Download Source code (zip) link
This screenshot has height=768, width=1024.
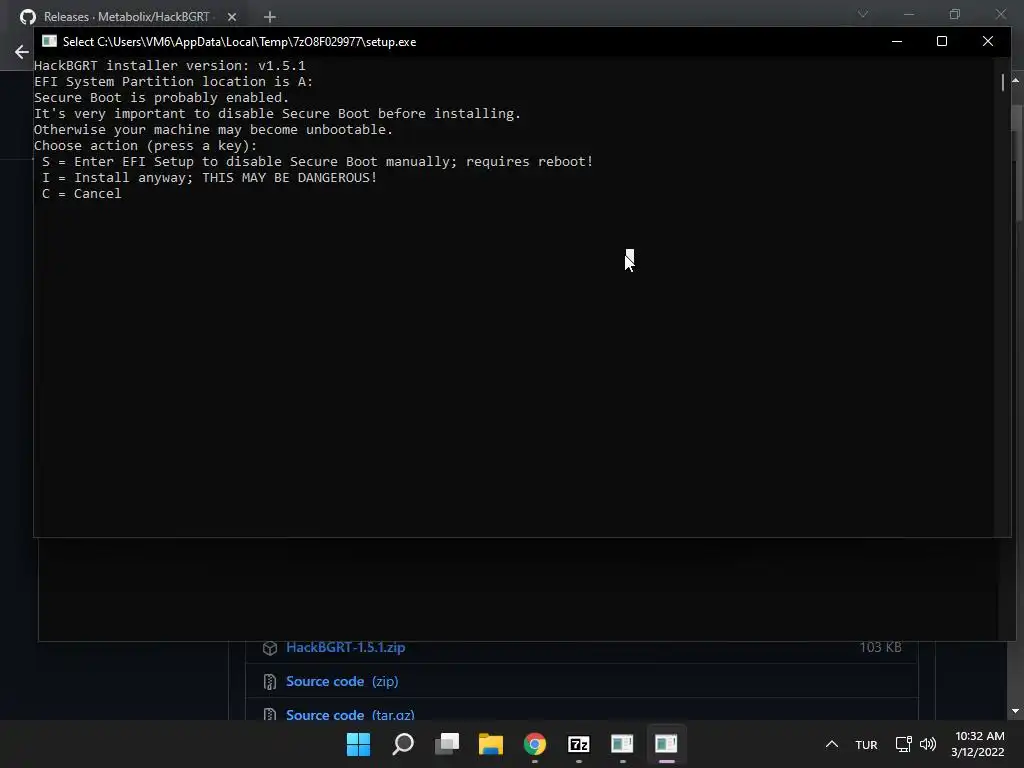click(x=342, y=681)
